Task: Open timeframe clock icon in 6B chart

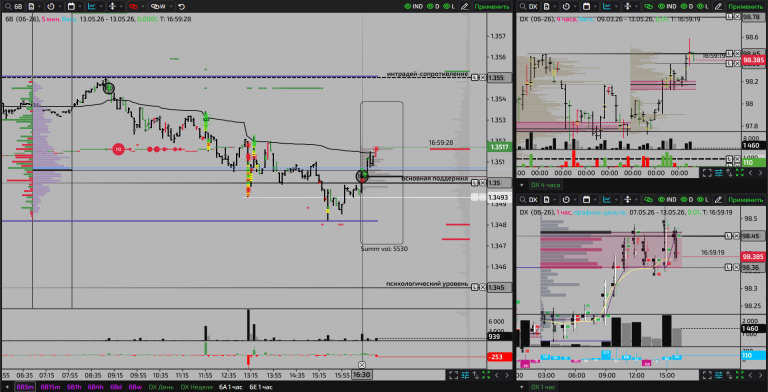Action: (51, 6)
